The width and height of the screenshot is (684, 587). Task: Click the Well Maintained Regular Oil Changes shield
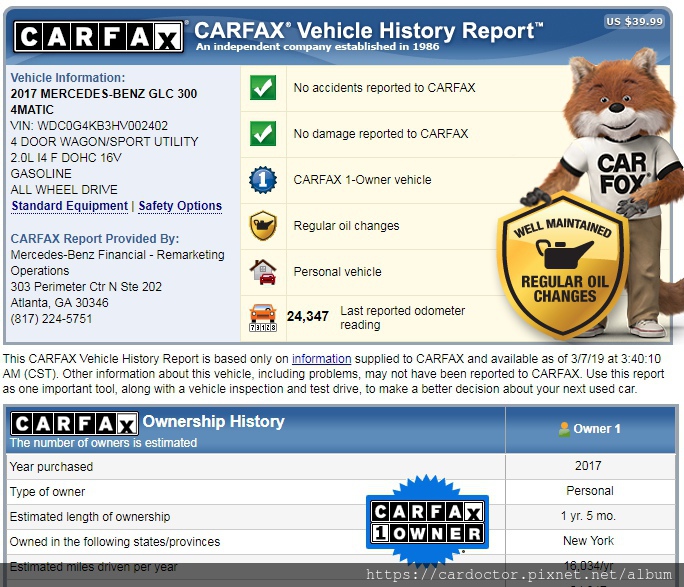(564, 264)
